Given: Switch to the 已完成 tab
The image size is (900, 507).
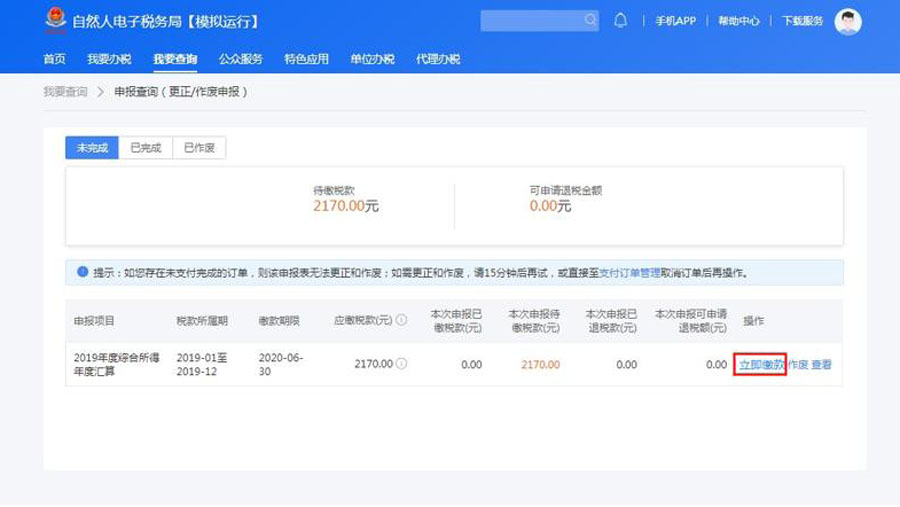Looking at the screenshot, I should [x=145, y=148].
